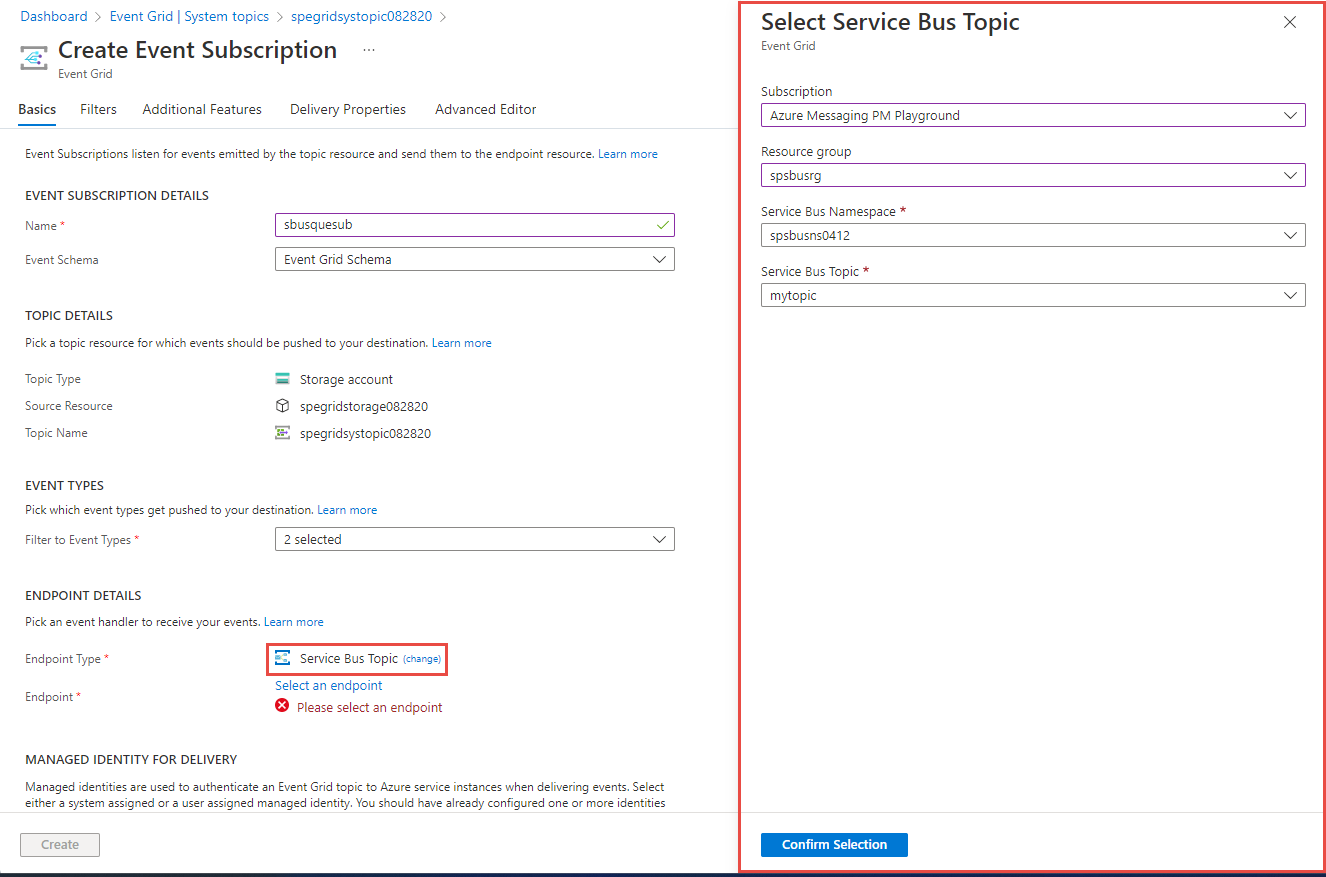Expand the Service Bus Namespace dropdown
1326x877 pixels.
[1032, 236]
